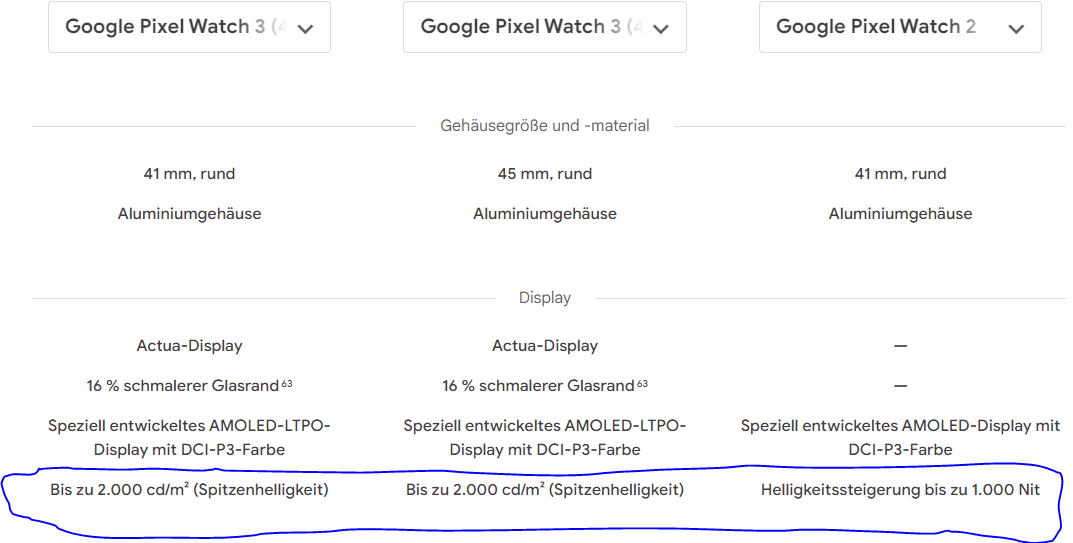Click the Display section heading
The height and width of the screenshot is (543, 1073).
545,298
